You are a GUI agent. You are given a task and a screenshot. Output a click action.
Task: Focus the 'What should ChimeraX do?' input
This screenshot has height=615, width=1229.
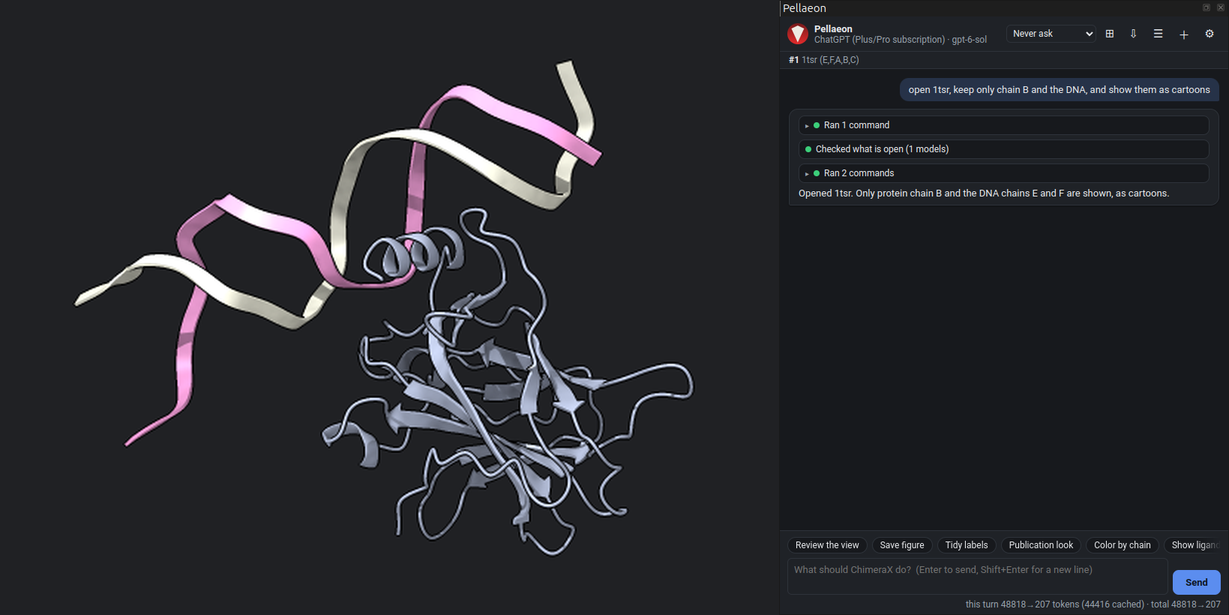(978, 576)
